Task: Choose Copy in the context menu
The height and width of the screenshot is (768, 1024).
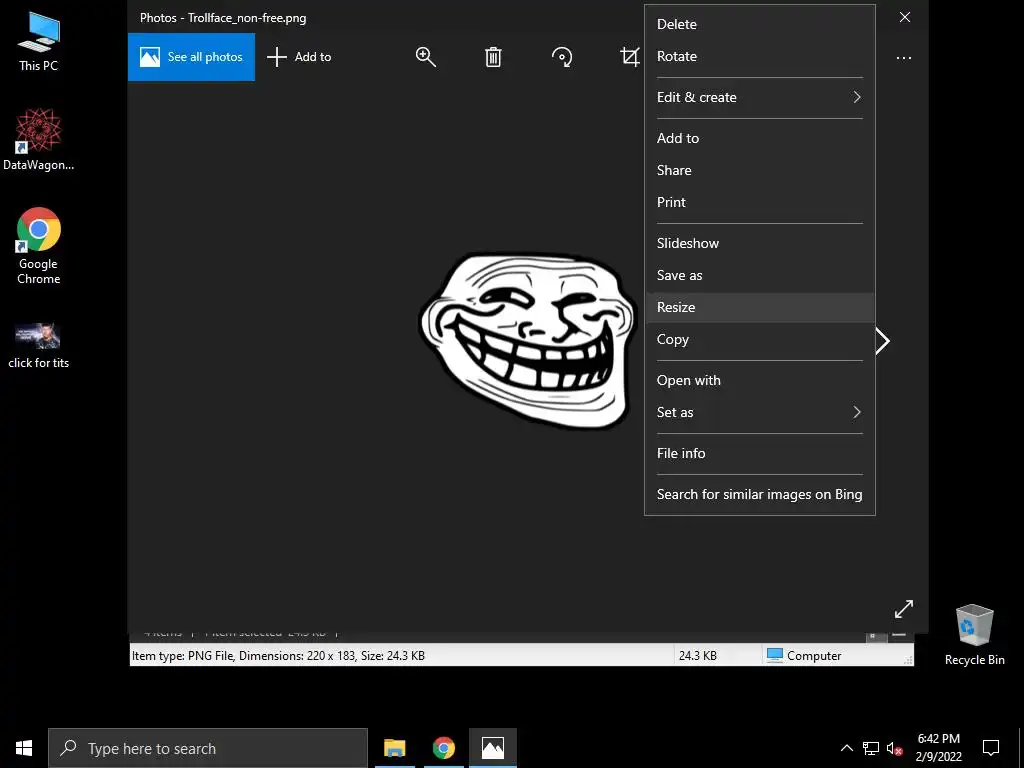Action: 760,339
